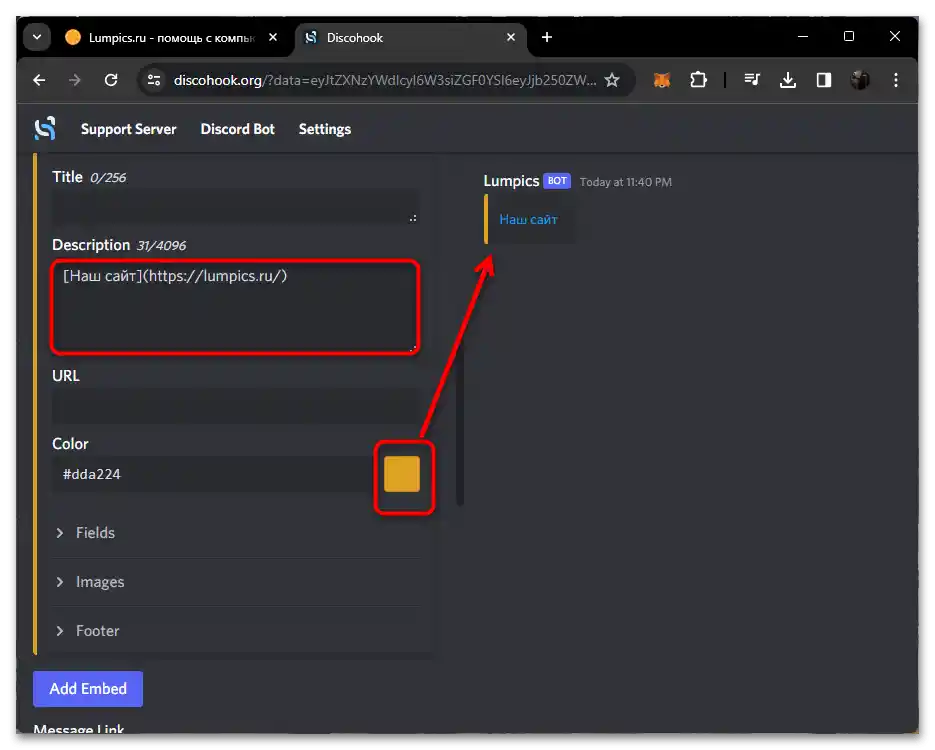Open the profile avatar menu
Screen dimensions: 935x750
click(859, 80)
